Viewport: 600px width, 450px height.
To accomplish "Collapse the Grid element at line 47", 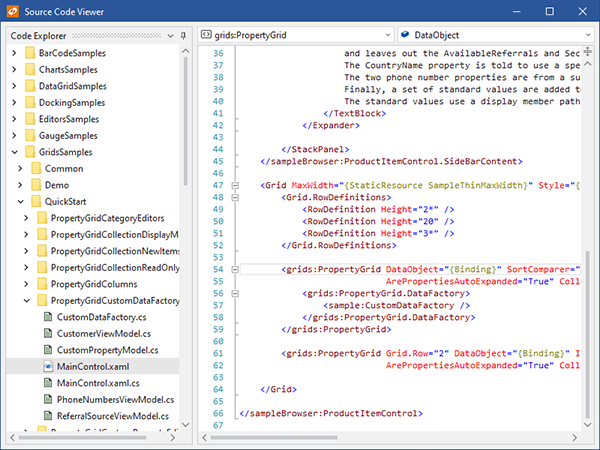I will click(235, 186).
